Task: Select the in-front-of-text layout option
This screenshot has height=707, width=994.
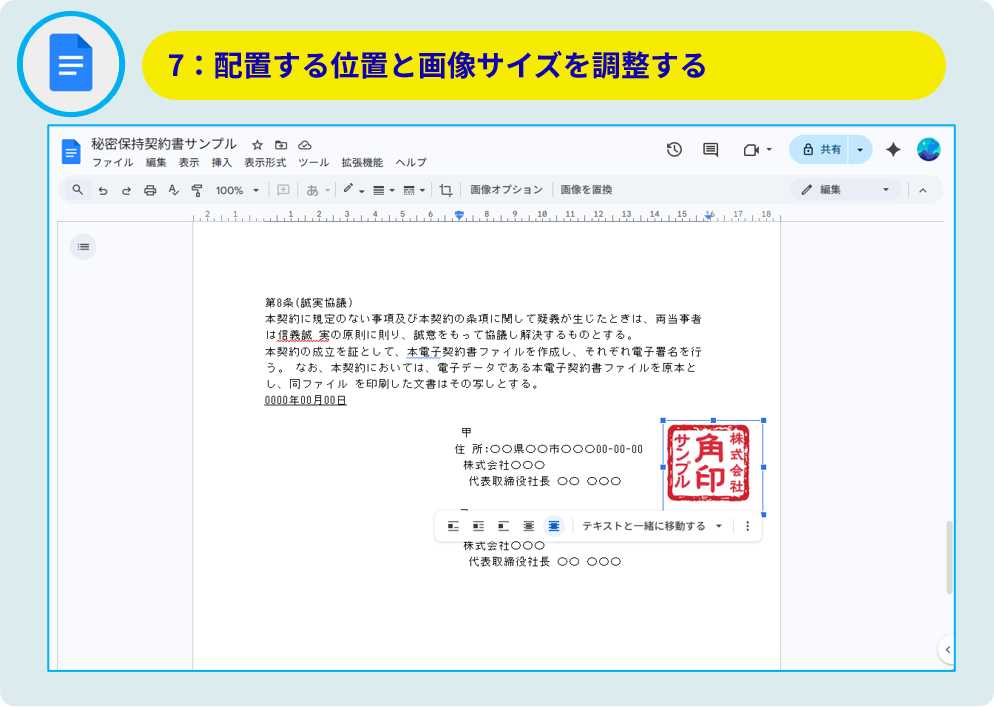Action: click(x=554, y=526)
